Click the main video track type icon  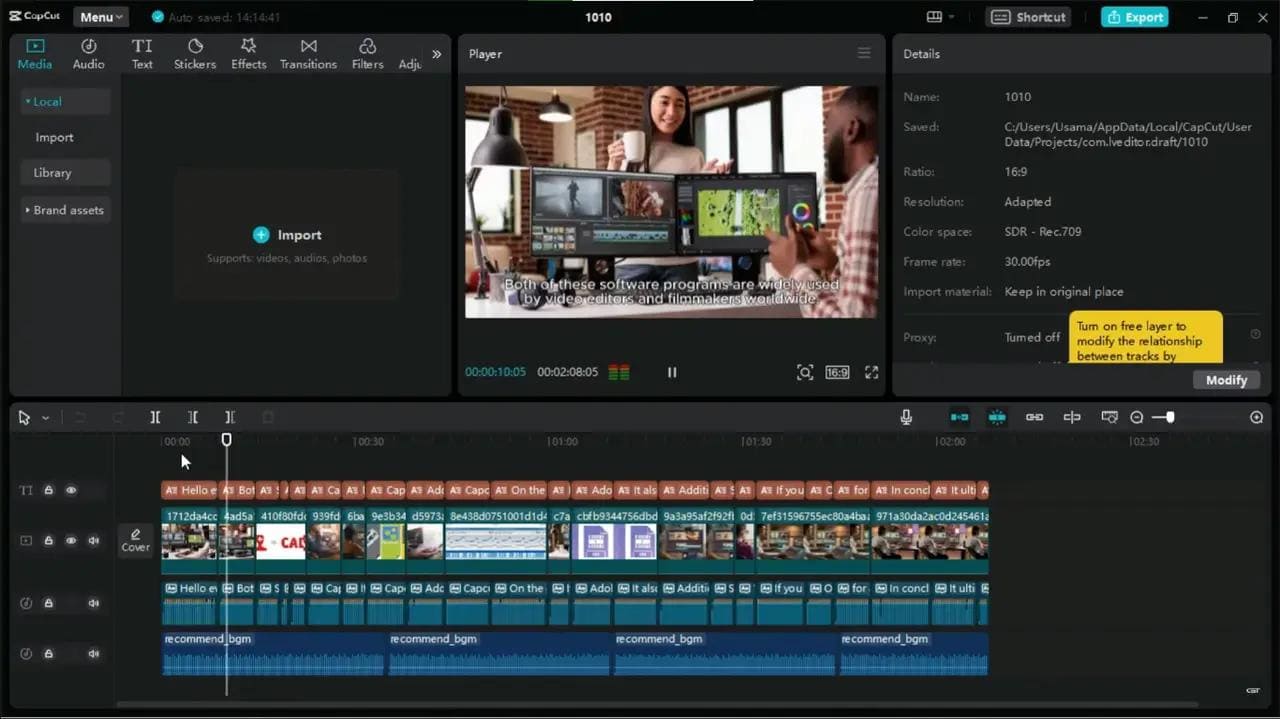click(x=26, y=540)
